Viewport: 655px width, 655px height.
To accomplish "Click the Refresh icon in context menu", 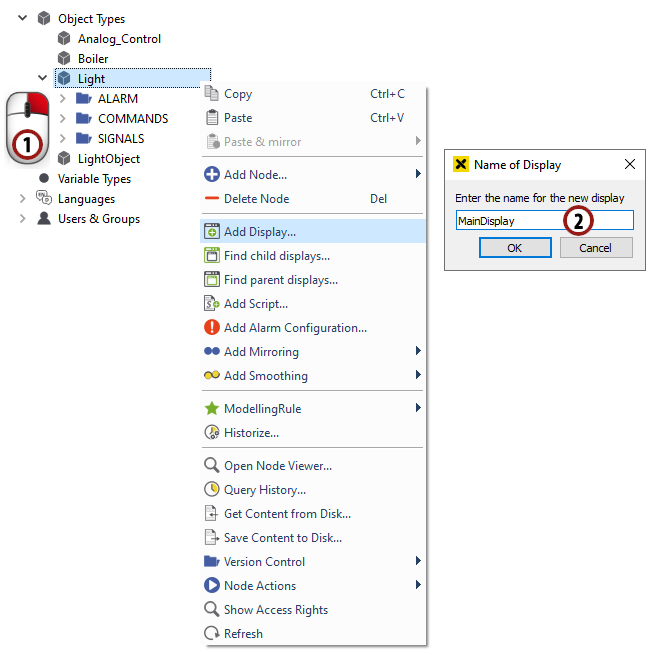I will tap(211, 633).
